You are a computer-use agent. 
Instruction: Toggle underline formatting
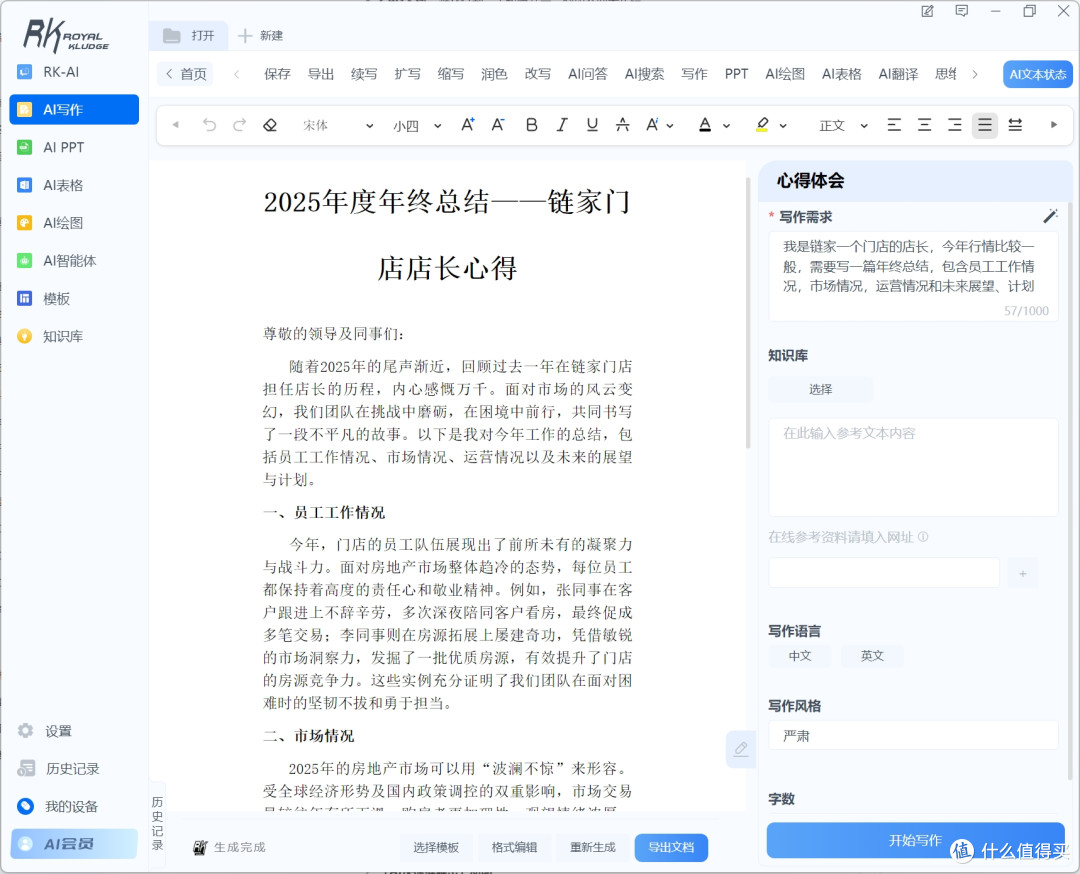(x=592, y=125)
